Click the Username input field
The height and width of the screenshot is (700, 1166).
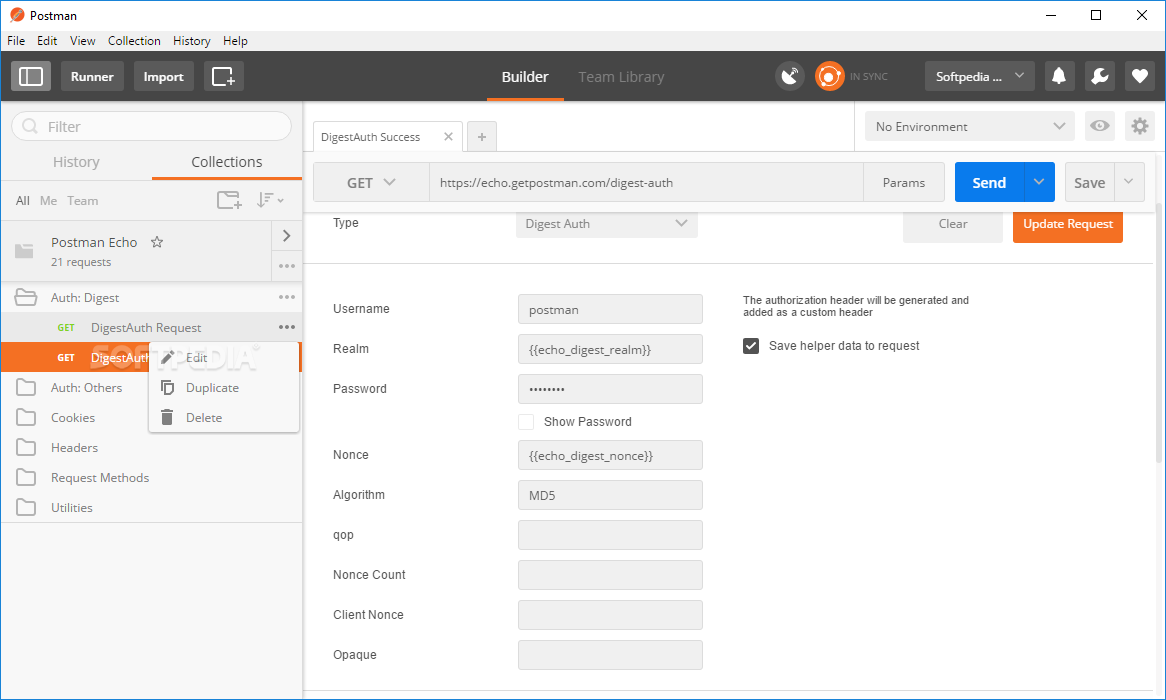(x=610, y=309)
